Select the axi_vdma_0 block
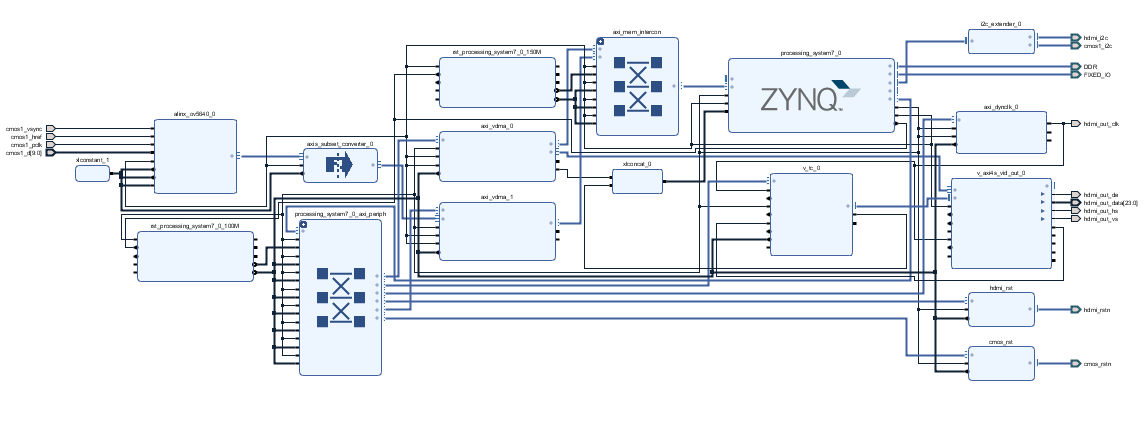The width and height of the screenshot is (1146, 434). point(497,156)
